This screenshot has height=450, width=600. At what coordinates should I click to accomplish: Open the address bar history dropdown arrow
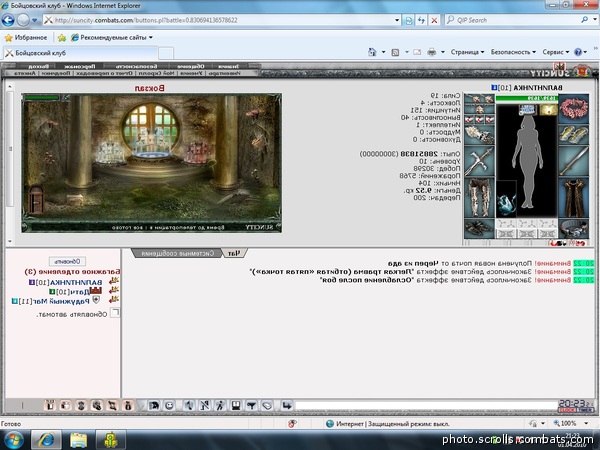[397, 20]
